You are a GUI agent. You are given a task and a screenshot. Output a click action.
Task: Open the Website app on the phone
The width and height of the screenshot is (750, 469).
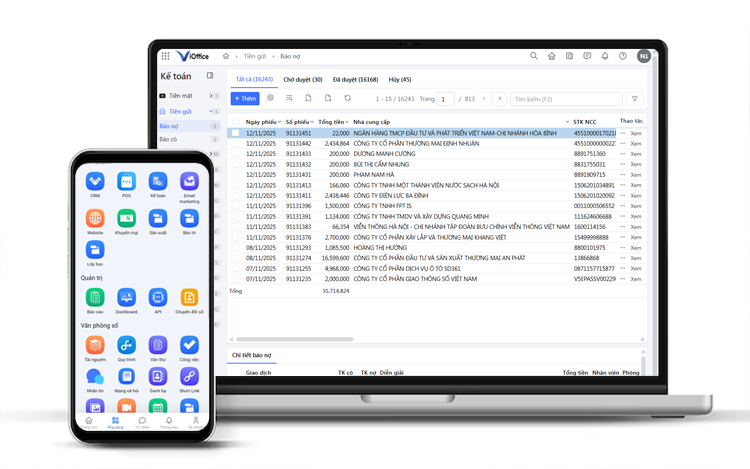[x=95, y=218]
